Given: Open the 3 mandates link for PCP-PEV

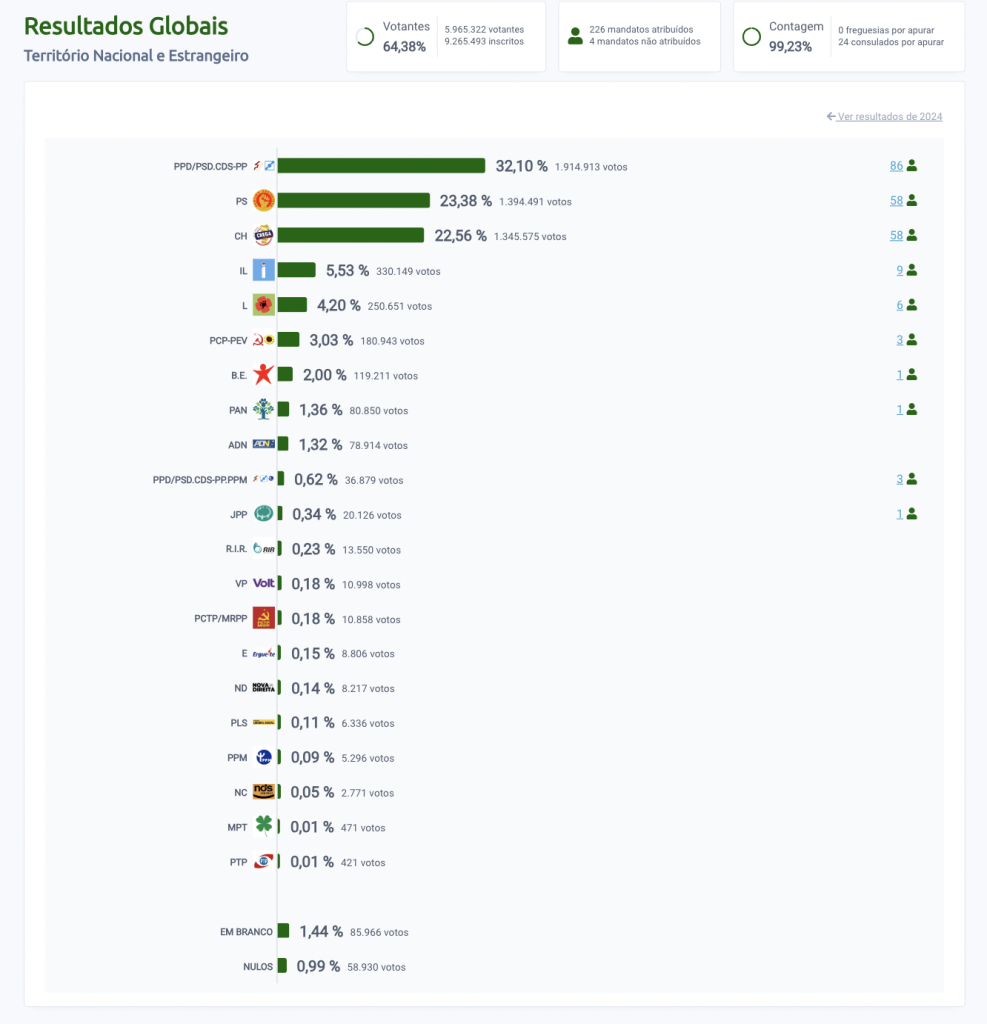Looking at the screenshot, I should click(900, 340).
